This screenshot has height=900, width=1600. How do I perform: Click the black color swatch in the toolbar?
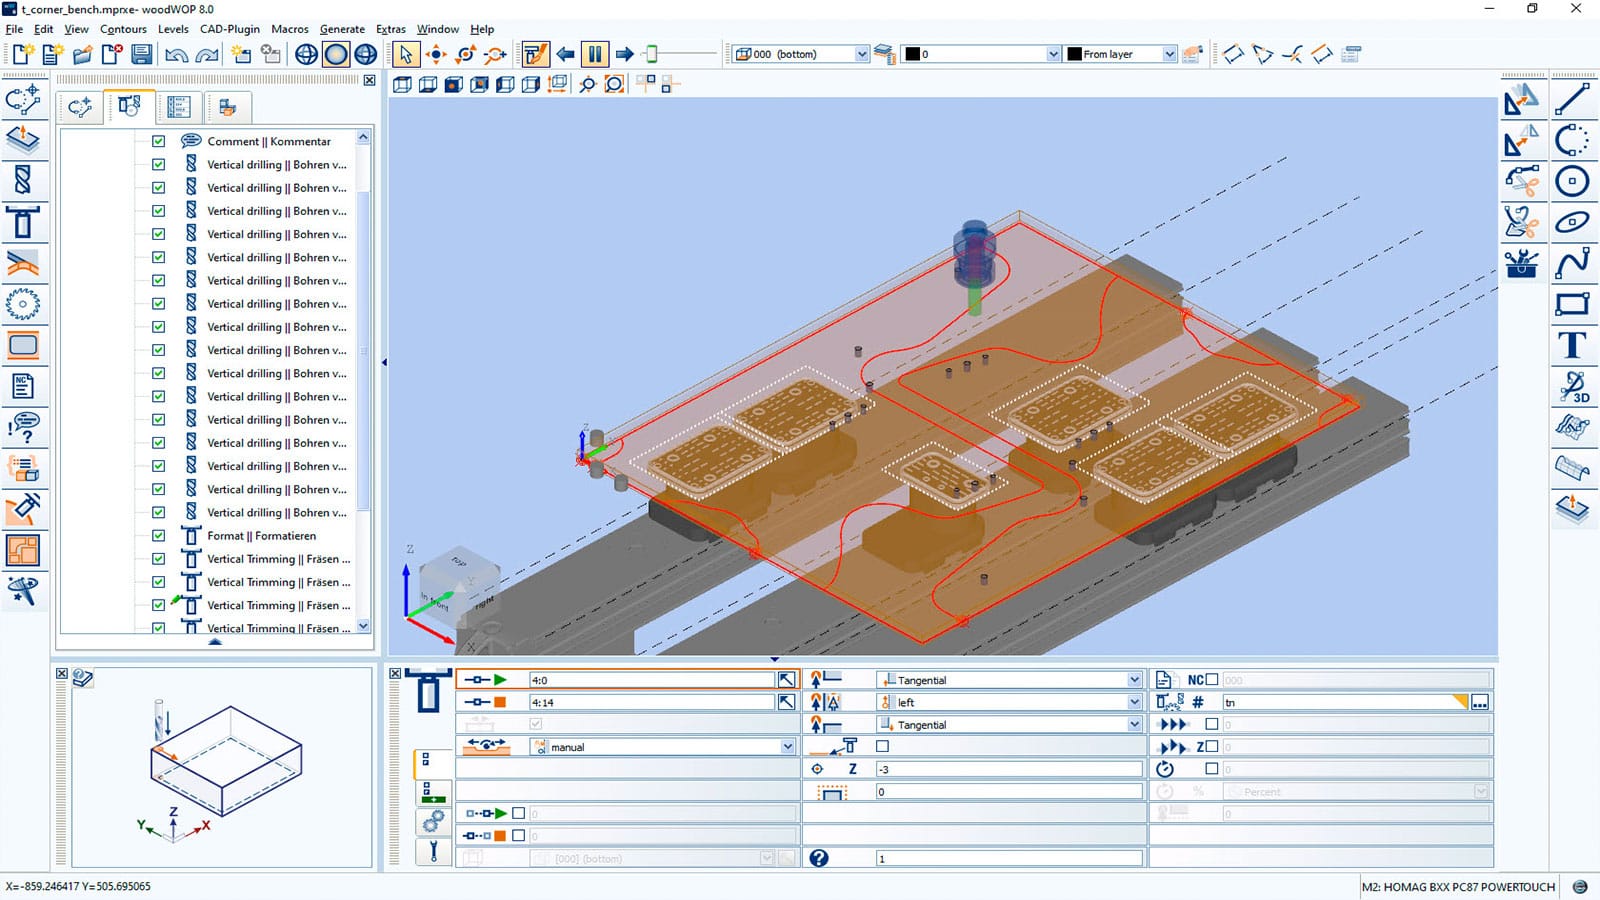point(914,54)
